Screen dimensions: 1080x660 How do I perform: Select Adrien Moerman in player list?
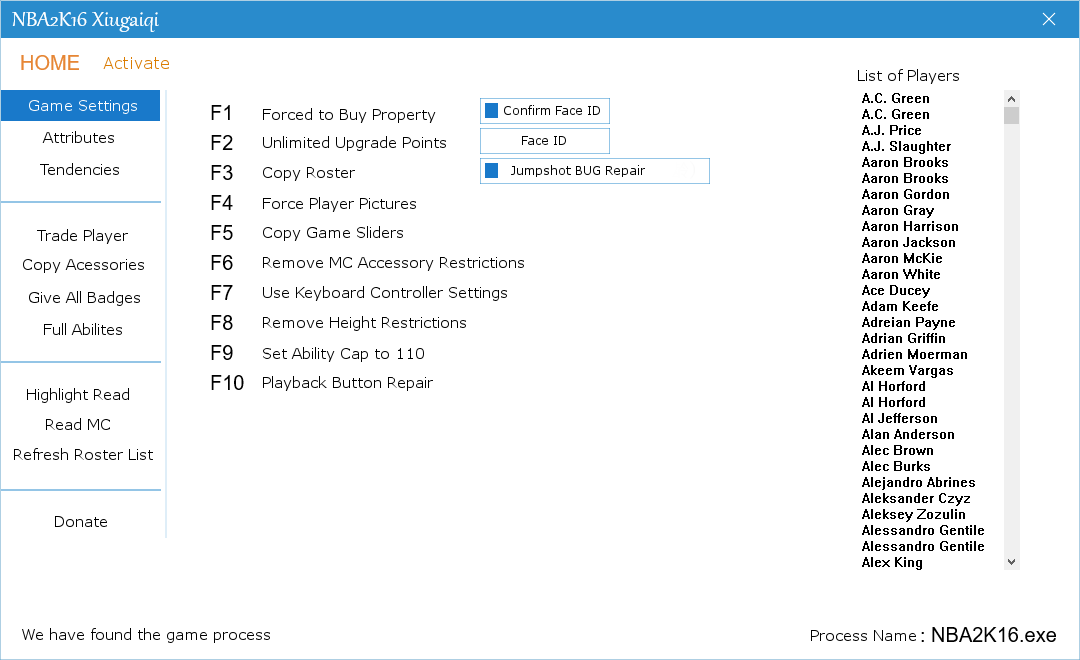tap(914, 354)
